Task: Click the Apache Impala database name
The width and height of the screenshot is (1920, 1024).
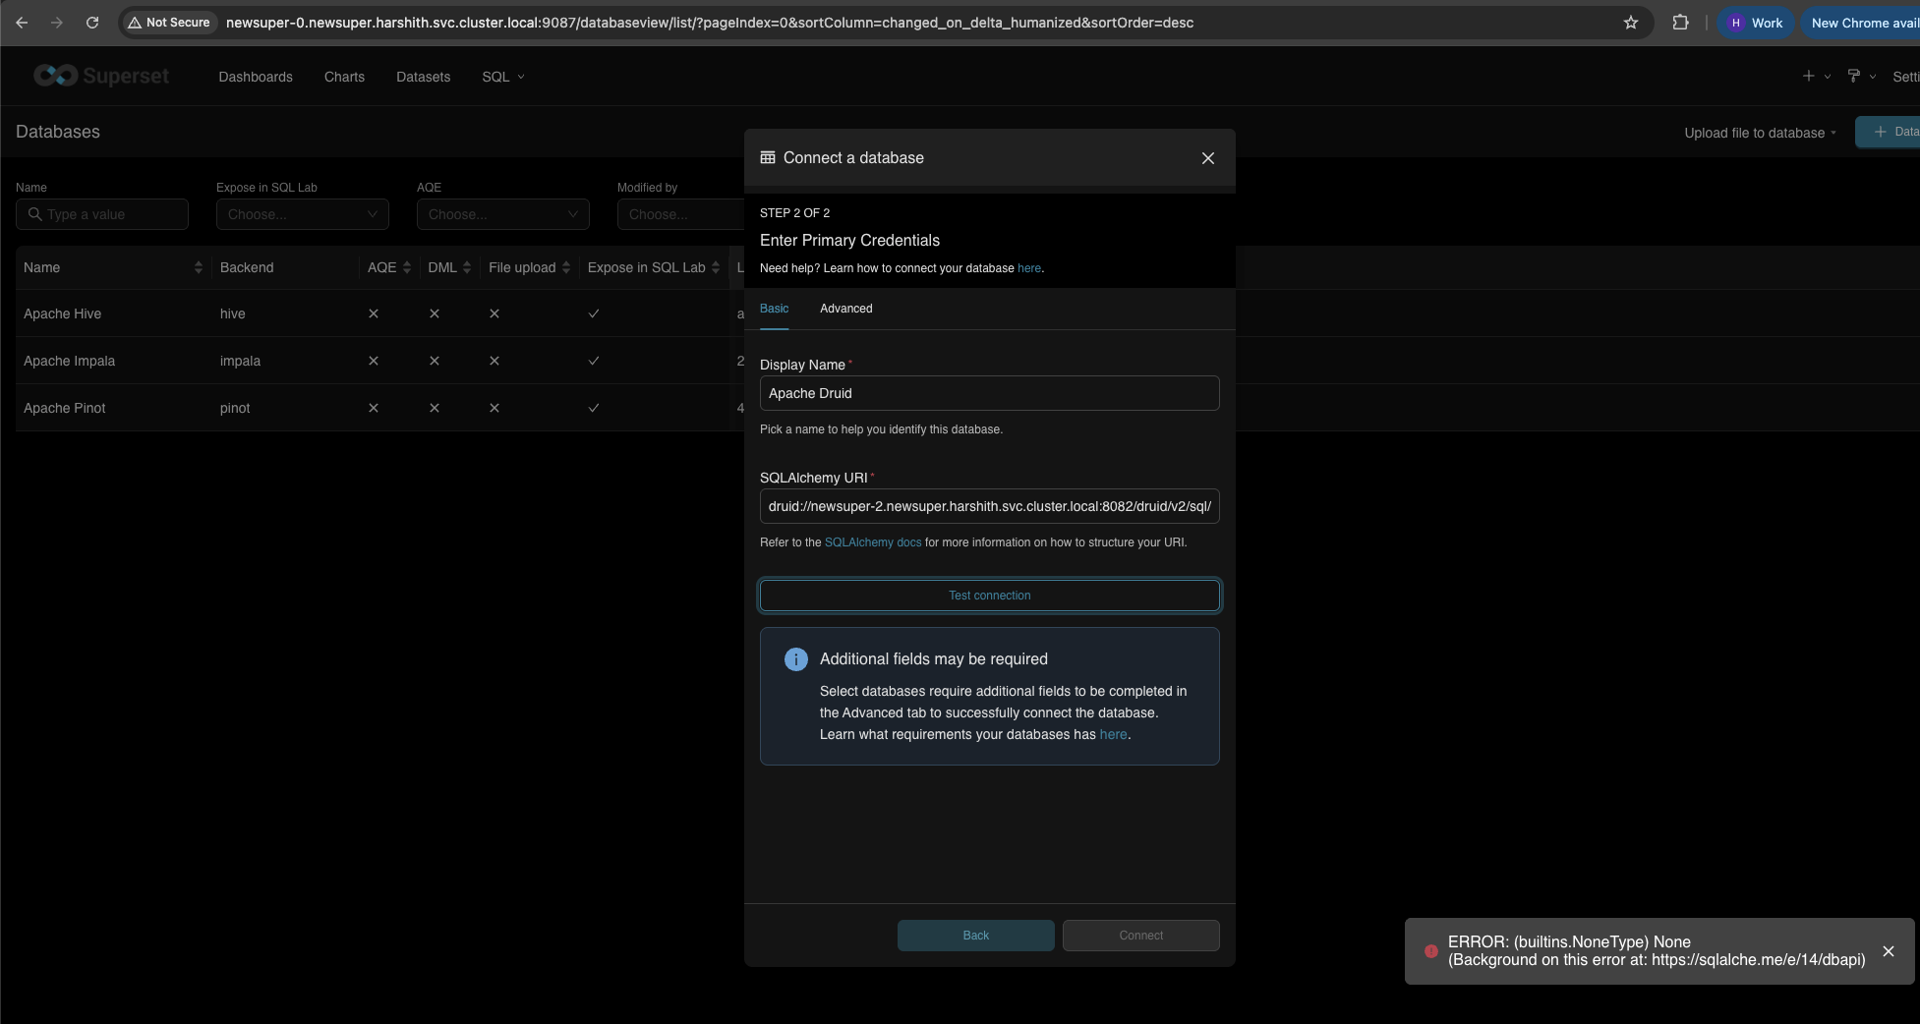Action: [69, 360]
